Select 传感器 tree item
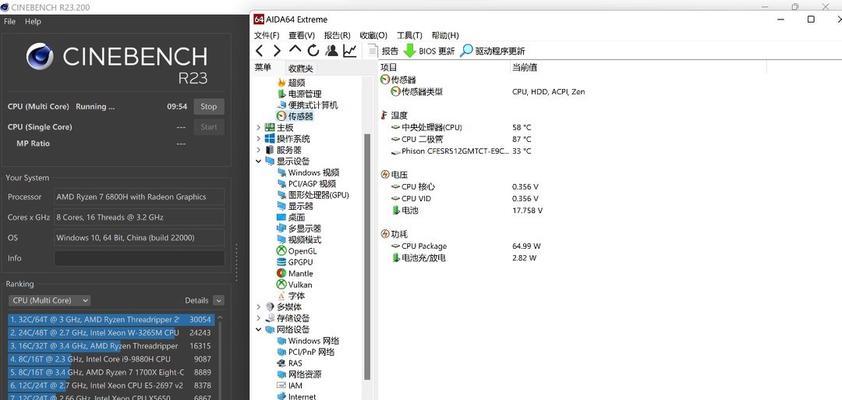The image size is (842, 400). click(294, 116)
